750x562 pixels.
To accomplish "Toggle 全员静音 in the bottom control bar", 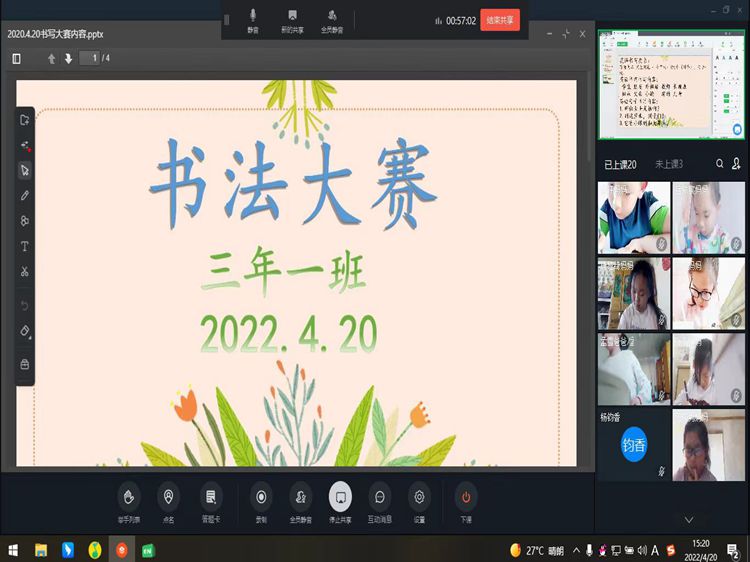I will click(300, 501).
